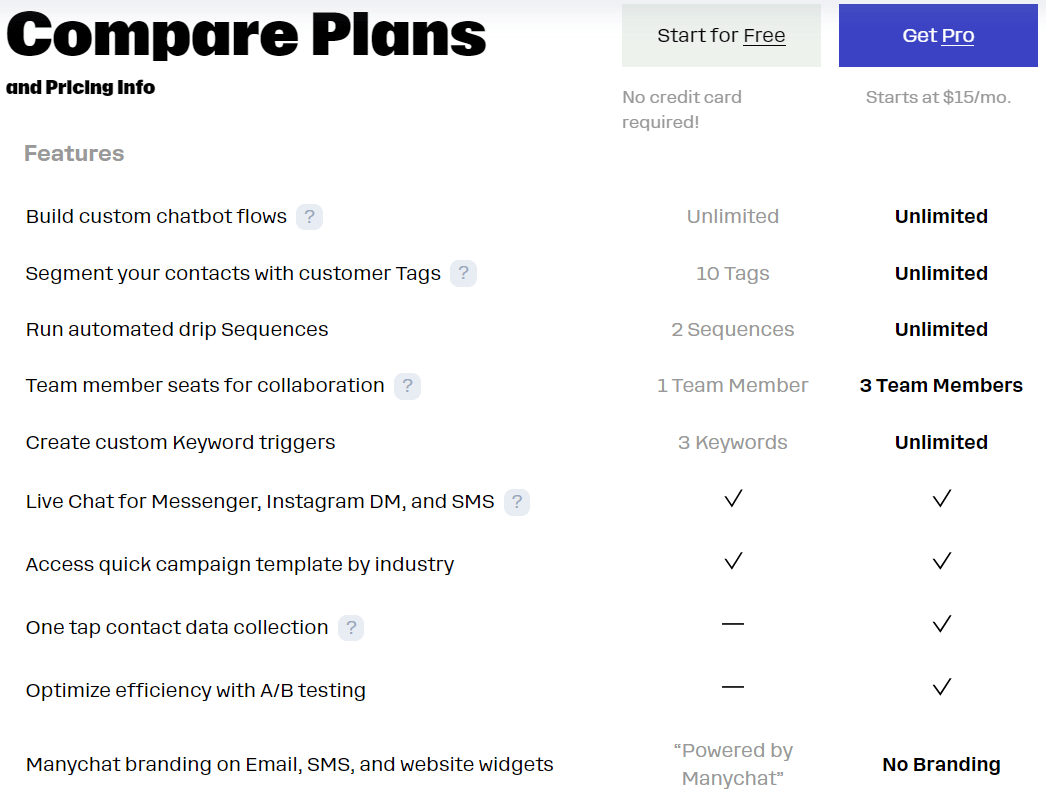
Task: Show help for Team member seats
Action: click(x=408, y=386)
